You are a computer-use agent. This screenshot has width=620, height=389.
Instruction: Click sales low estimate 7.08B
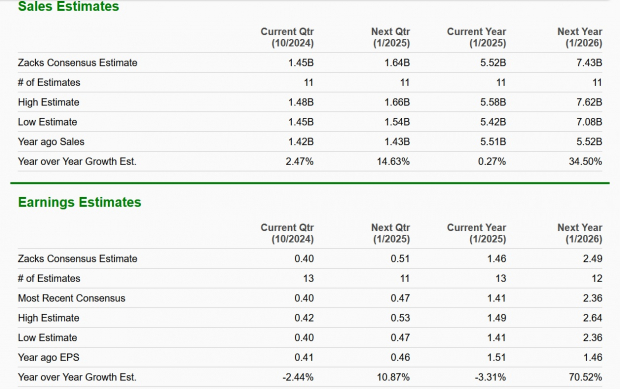589,122
